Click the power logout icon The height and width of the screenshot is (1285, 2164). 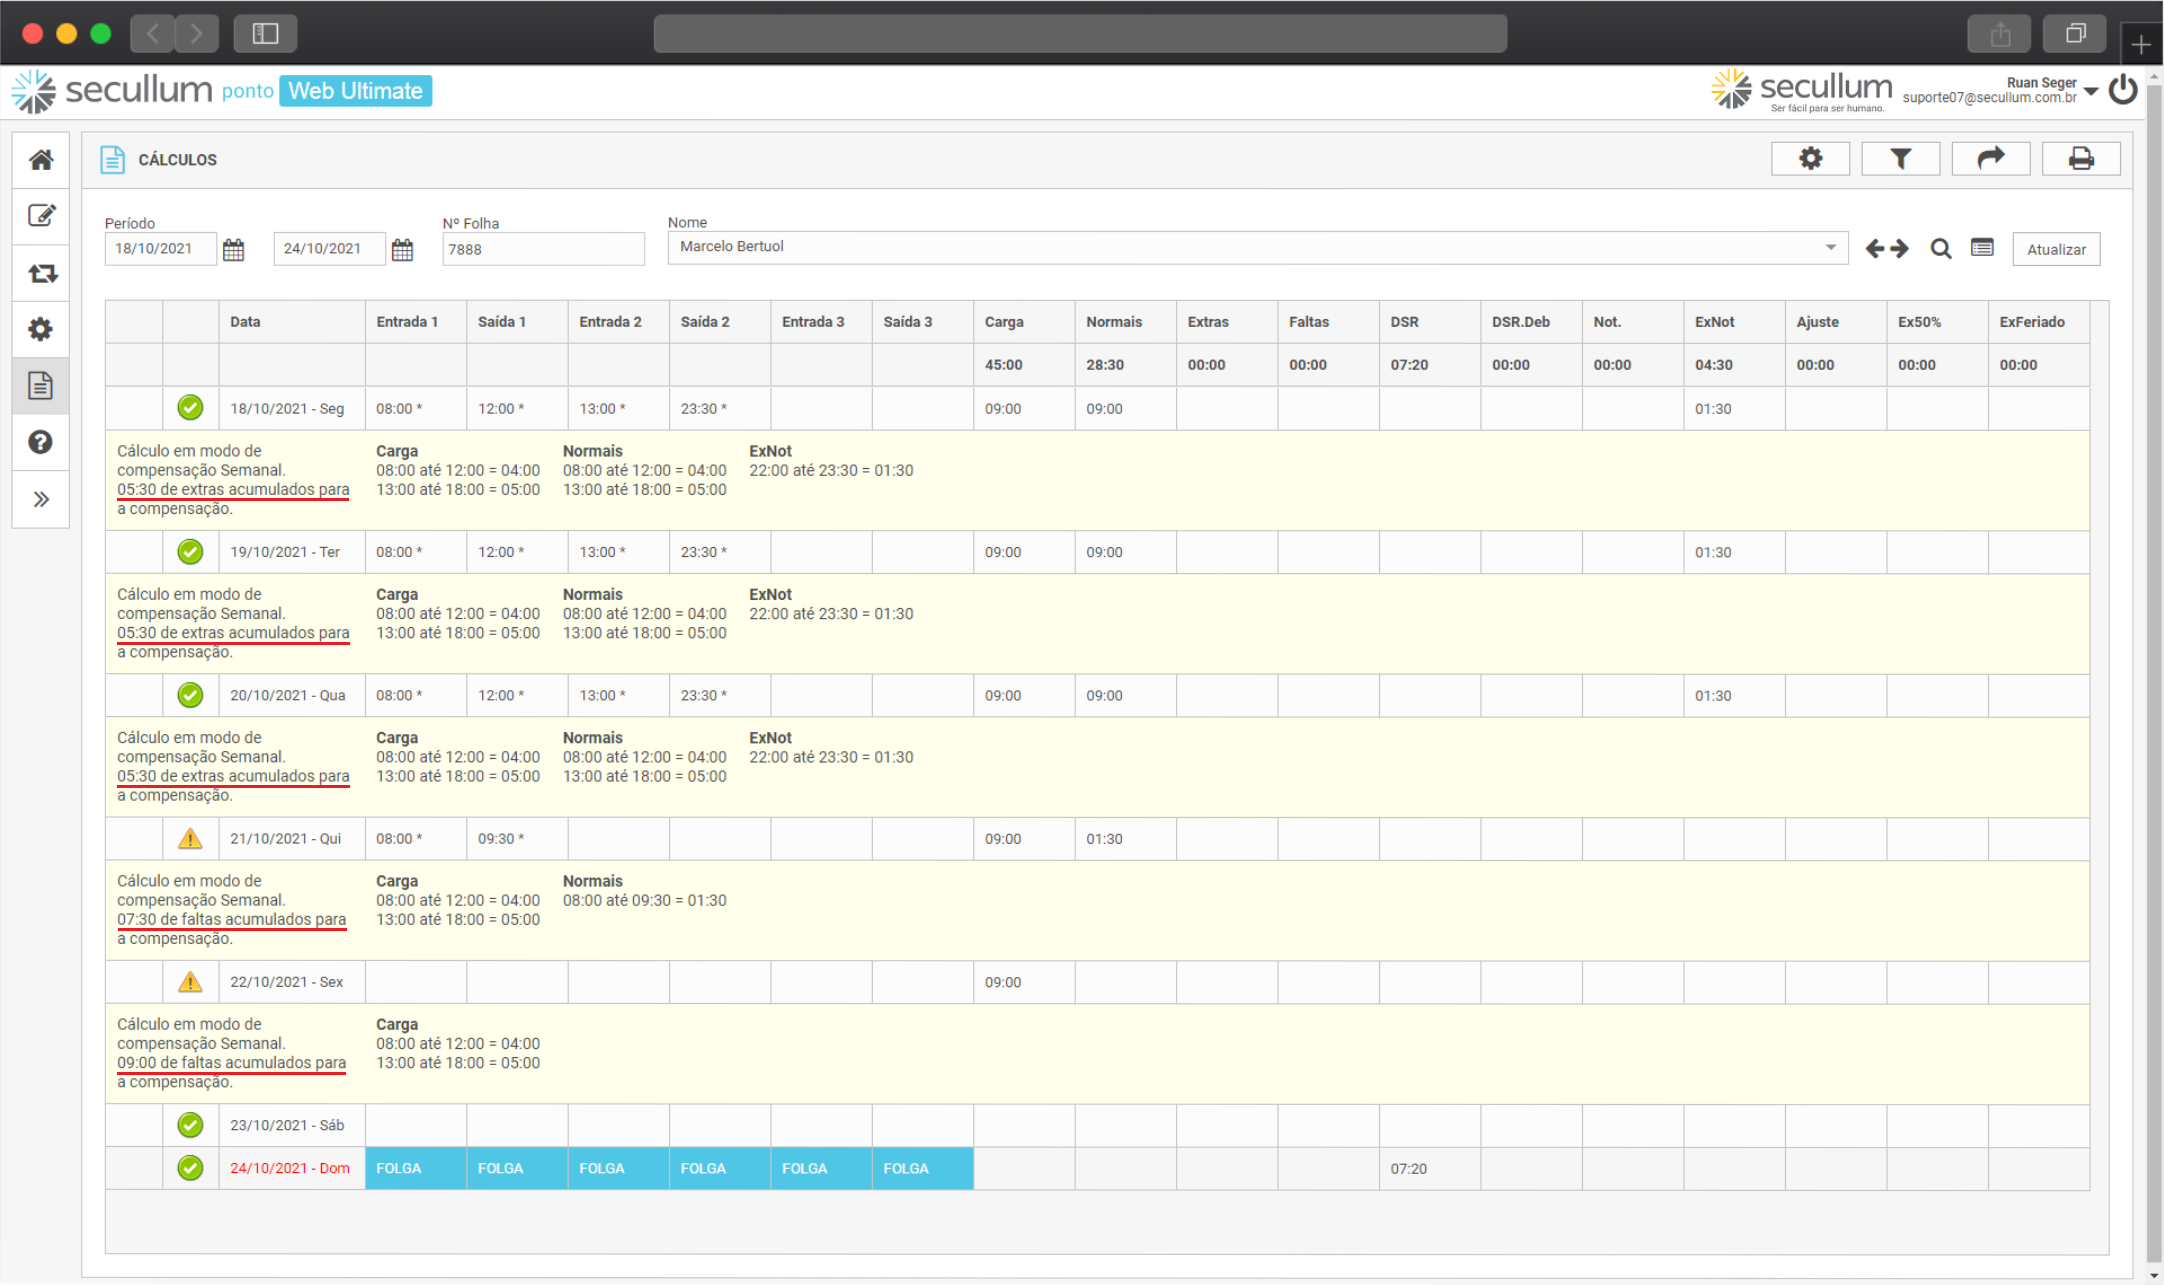[x=2123, y=90]
